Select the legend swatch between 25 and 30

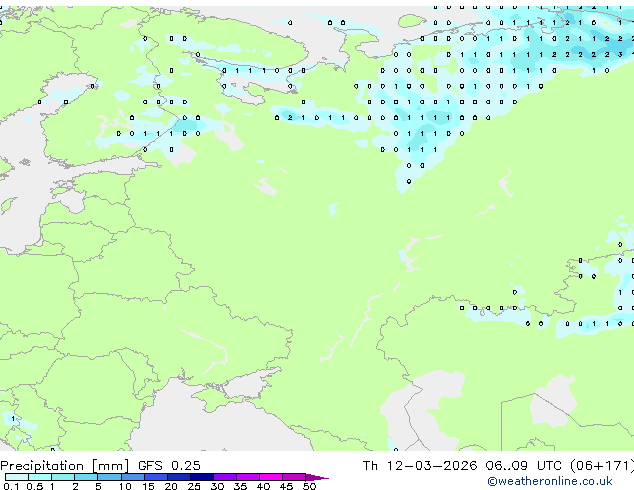point(202,477)
